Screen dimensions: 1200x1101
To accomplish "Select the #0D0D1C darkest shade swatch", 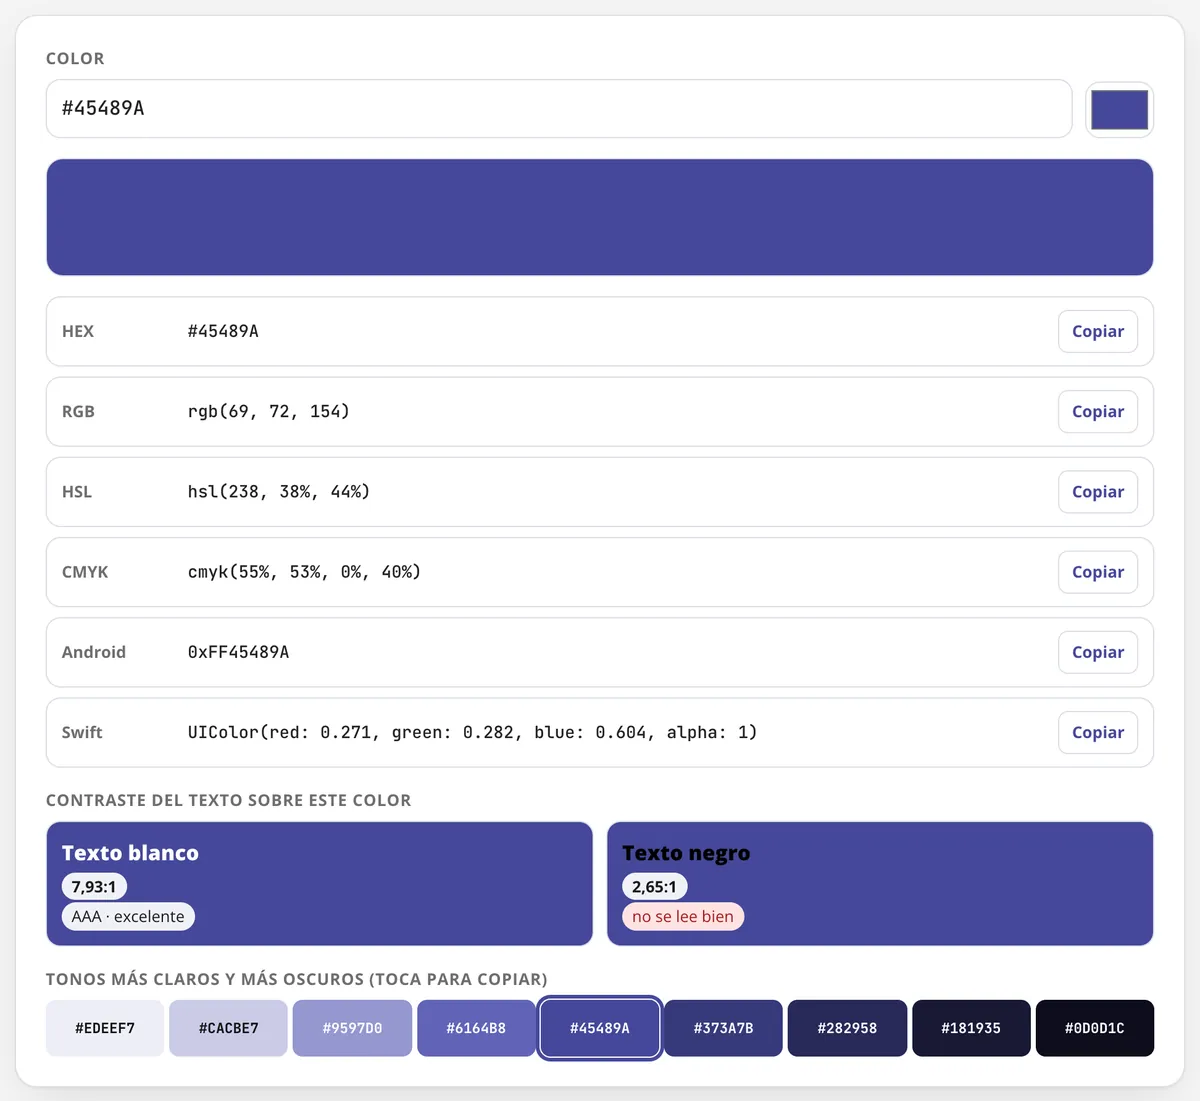I will (1095, 1028).
